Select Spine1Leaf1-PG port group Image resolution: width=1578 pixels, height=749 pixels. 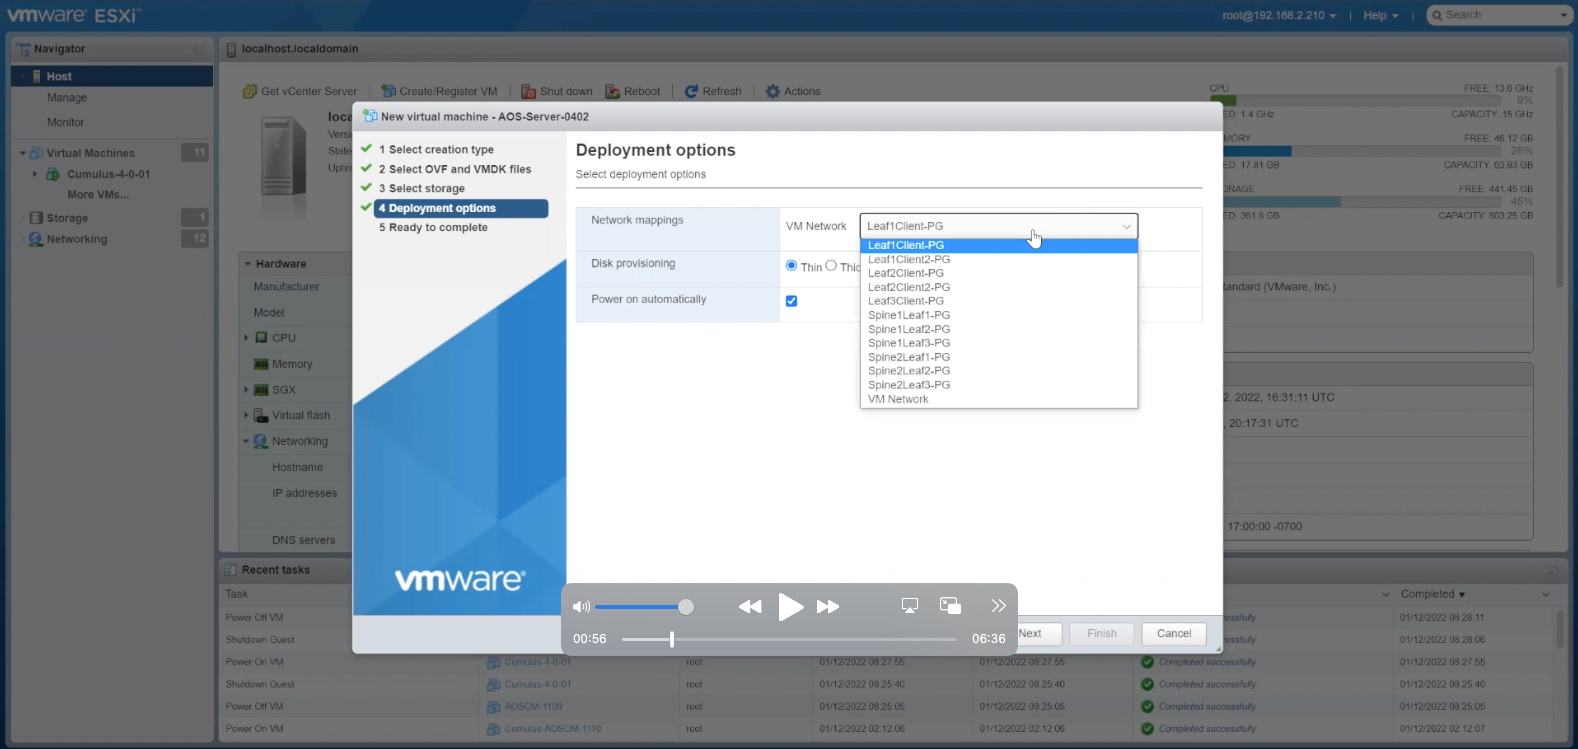[x=998, y=315]
